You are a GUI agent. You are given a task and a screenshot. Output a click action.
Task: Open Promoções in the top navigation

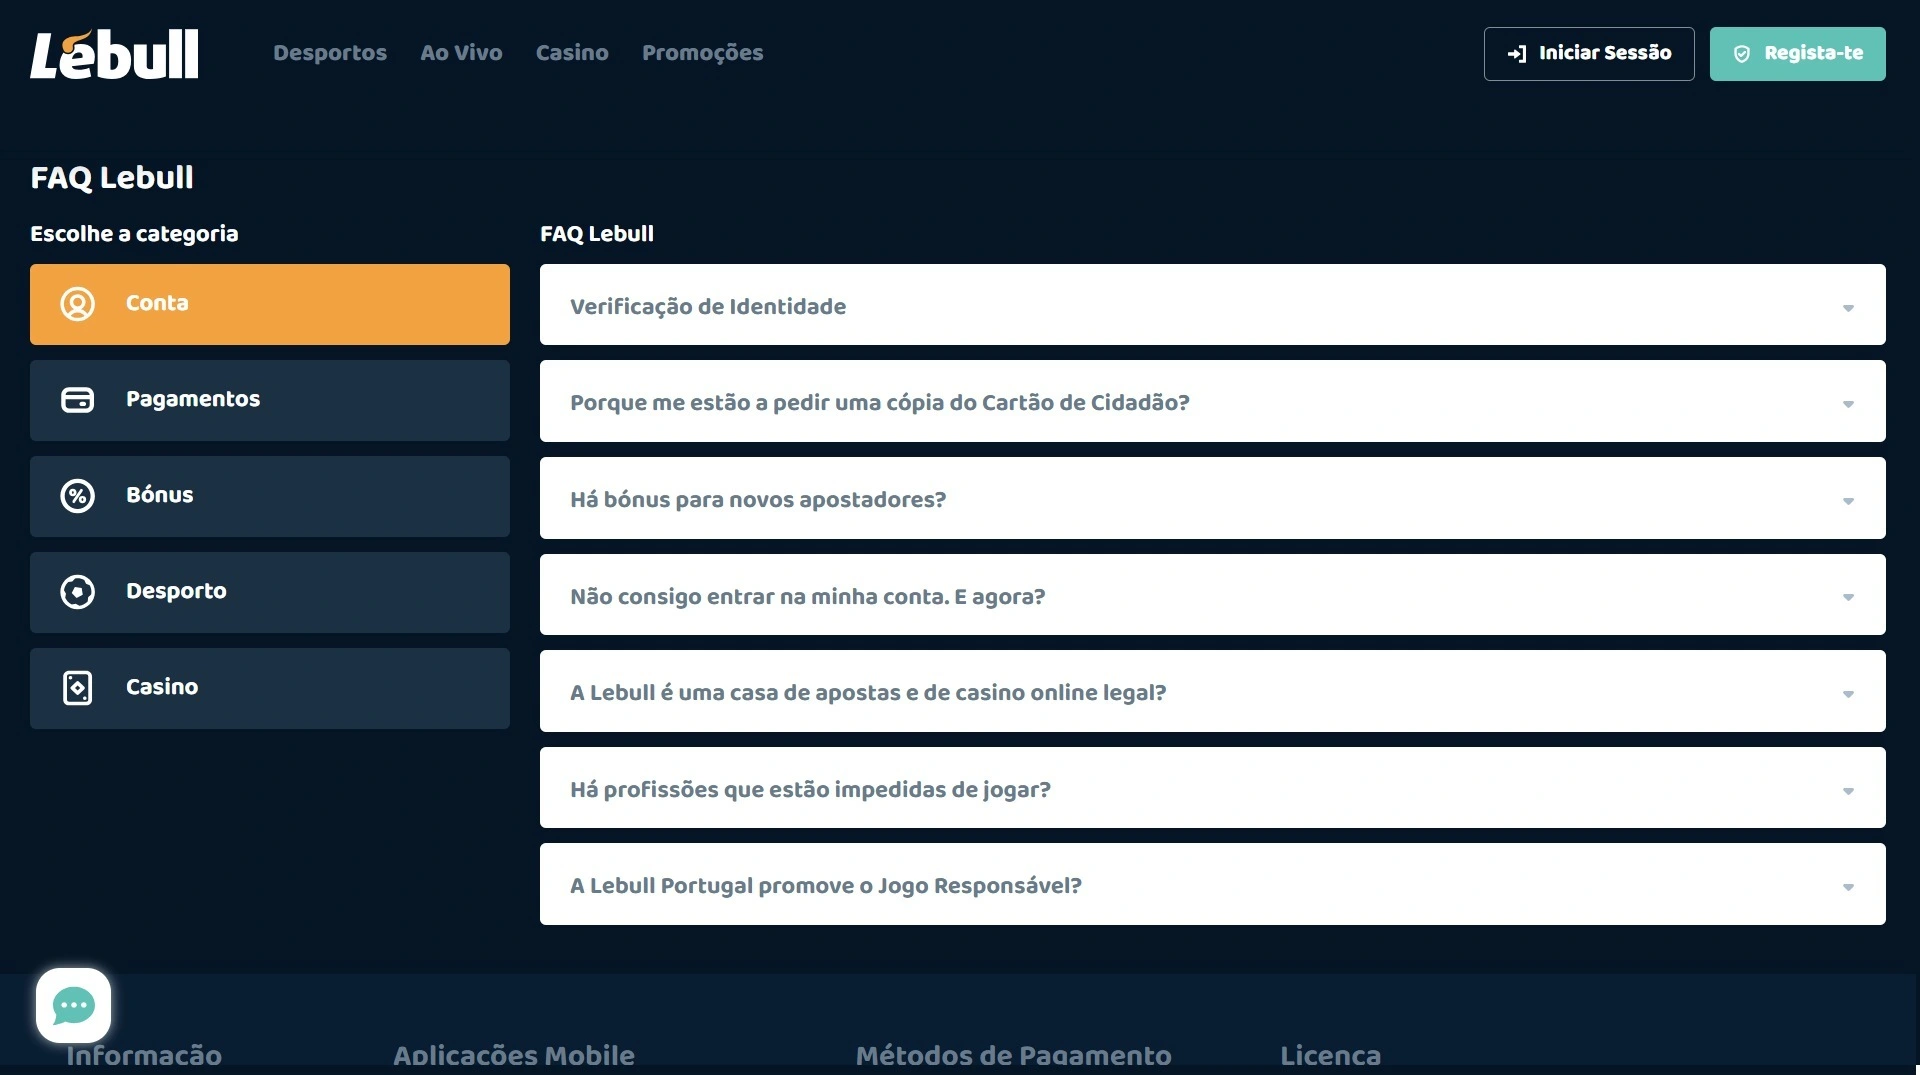click(702, 53)
